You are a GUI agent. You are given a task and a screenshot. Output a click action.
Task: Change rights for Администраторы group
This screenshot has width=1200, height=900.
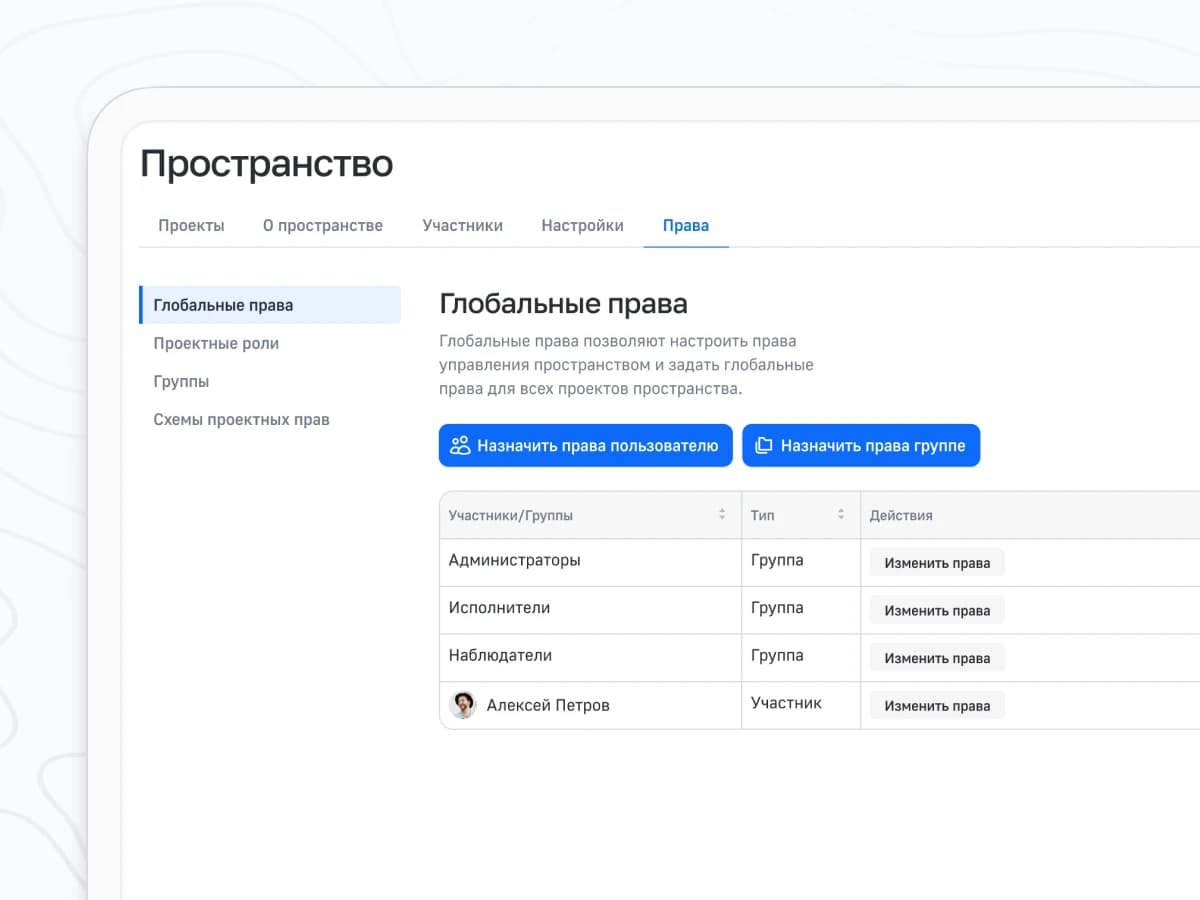937,563
